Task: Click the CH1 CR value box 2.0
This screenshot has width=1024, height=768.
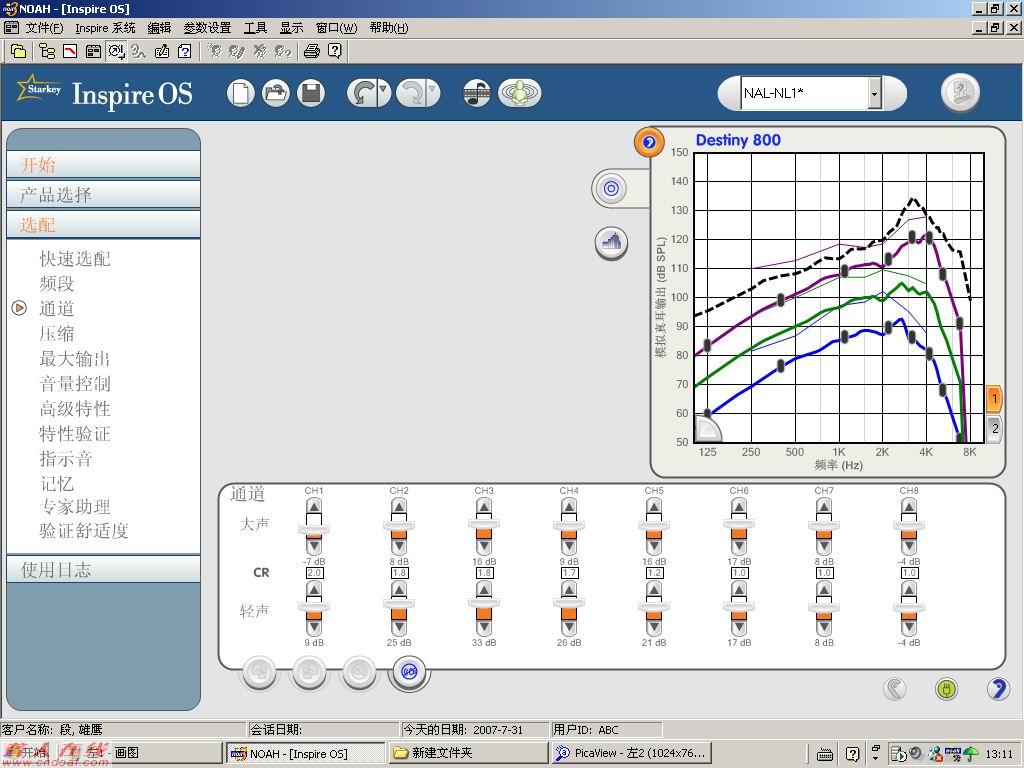Action: coord(314,573)
